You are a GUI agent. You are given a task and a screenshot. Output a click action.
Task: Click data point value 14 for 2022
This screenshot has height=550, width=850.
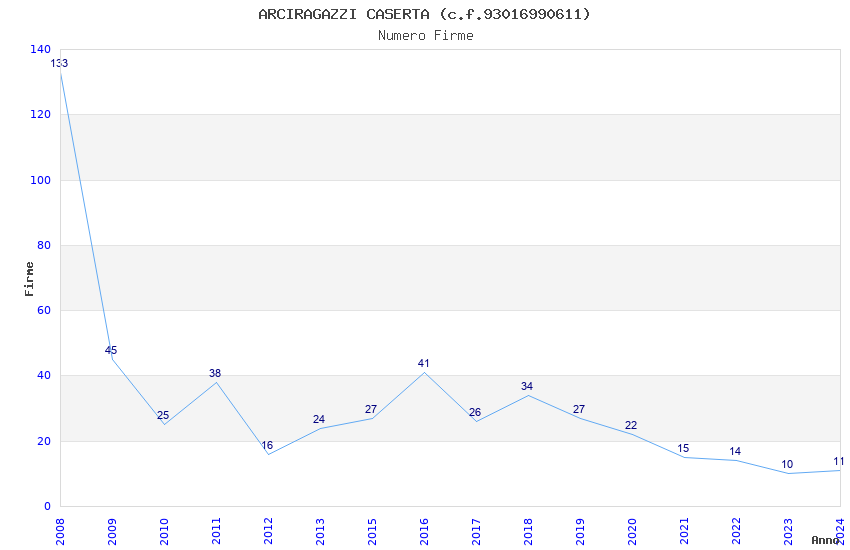tap(735, 451)
